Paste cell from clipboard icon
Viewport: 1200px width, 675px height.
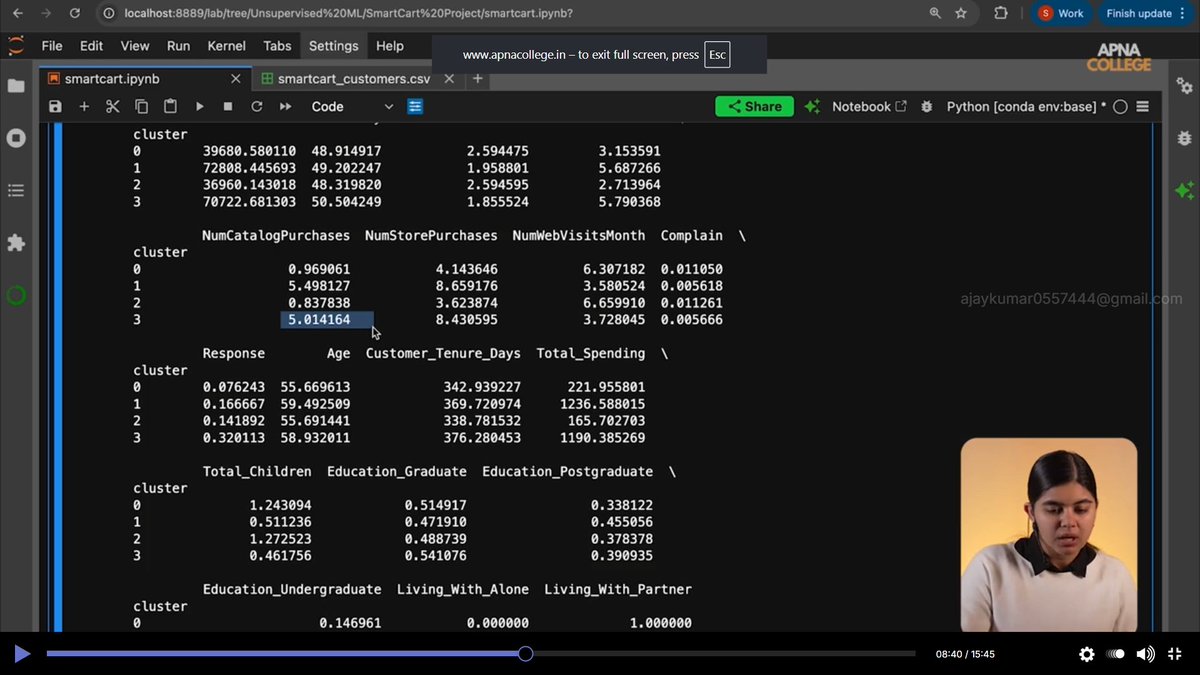(x=170, y=107)
